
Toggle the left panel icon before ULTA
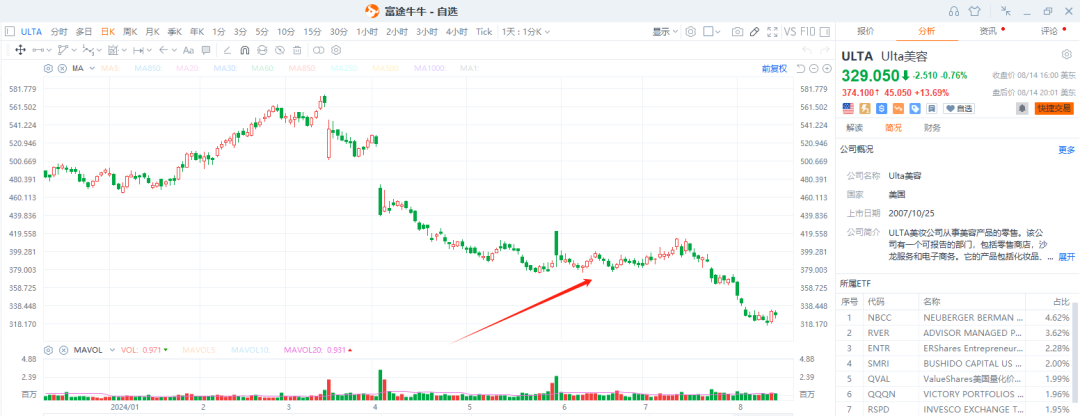10,31
